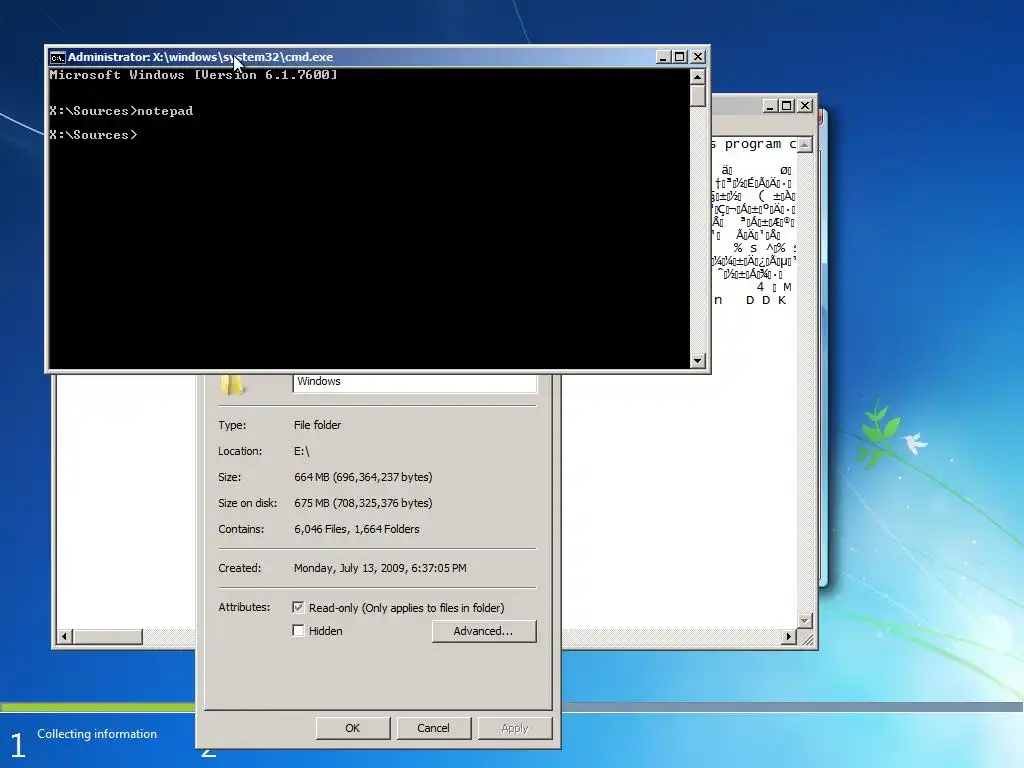This screenshot has height=768, width=1024.
Task: Click the '664 MB (696,364,237 bytes)' size value
Action: click(363, 477)
